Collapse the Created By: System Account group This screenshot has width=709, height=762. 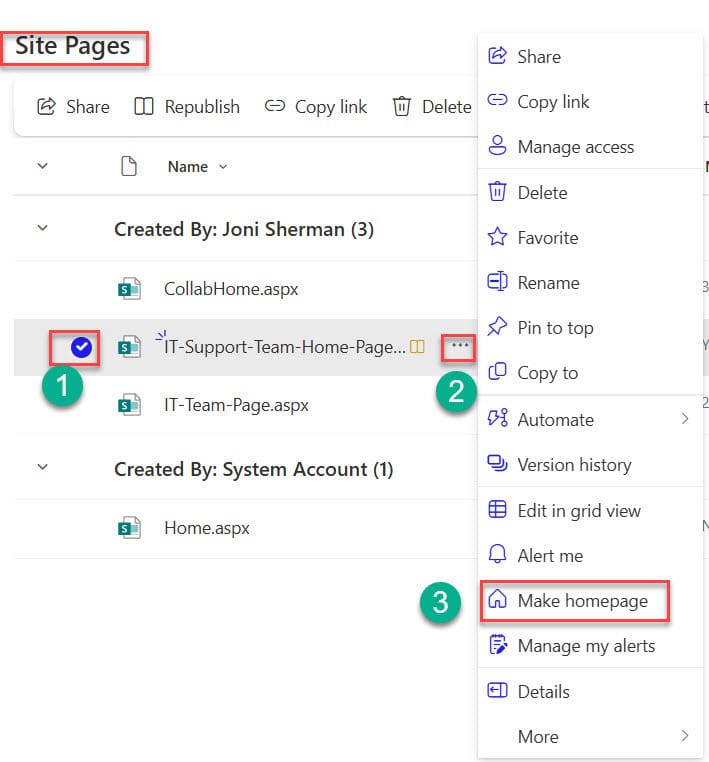pos(43,468)
